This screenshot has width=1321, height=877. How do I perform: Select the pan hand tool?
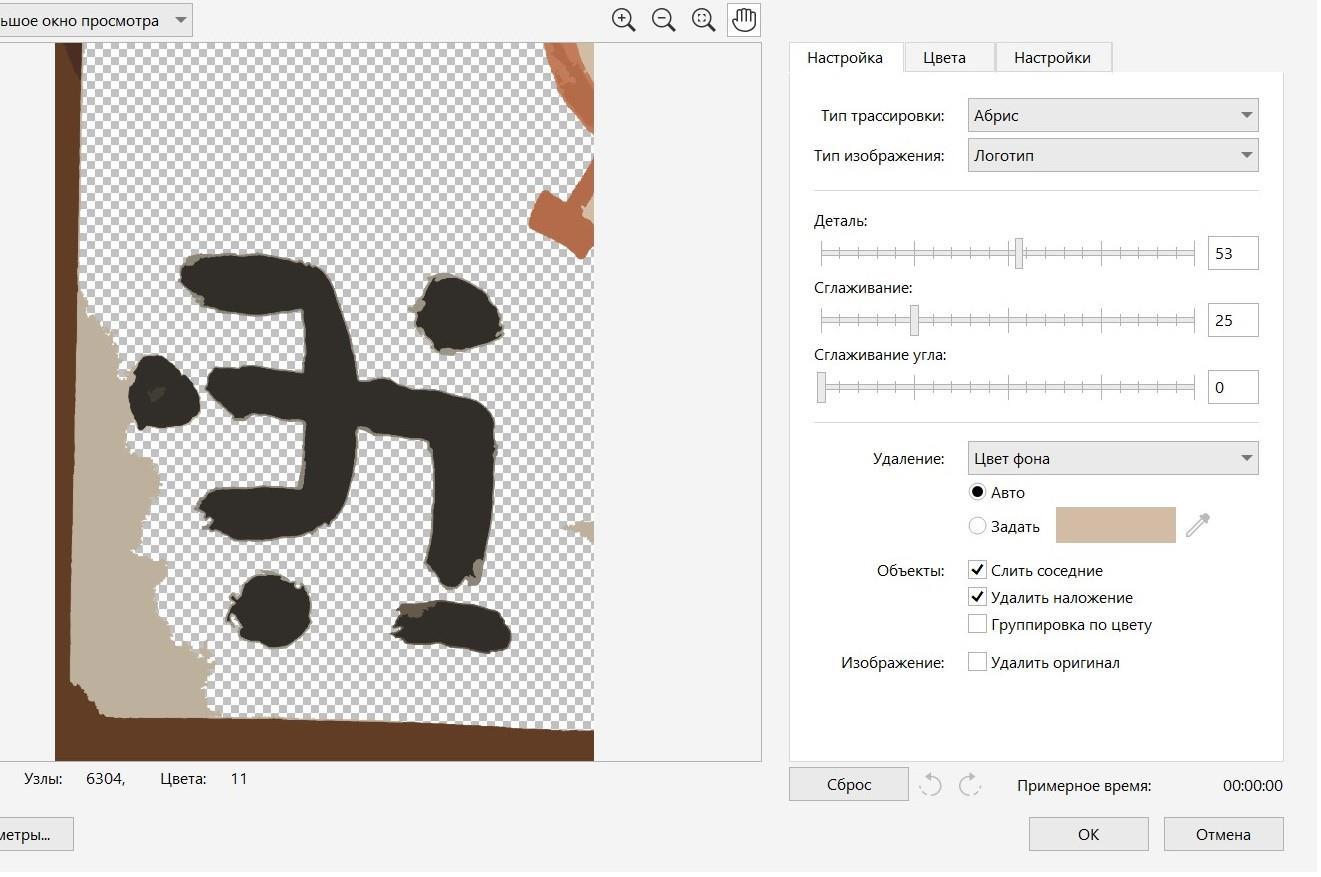(x=744, y=20)
